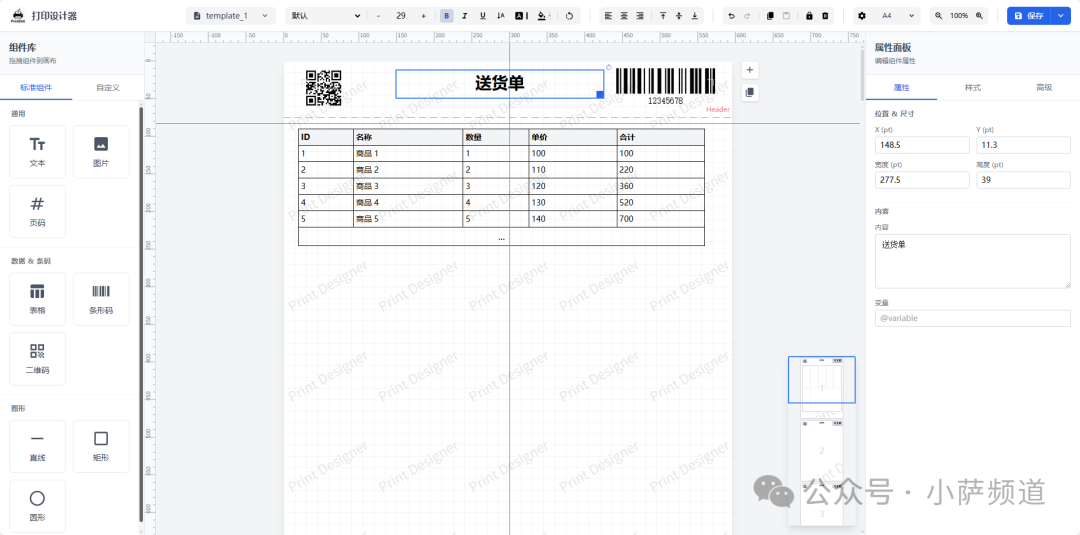Image resolution: width=1080 pixels, height=535 pixels.
Task: Click the line height icon
Action: click(x=501, y=16)
